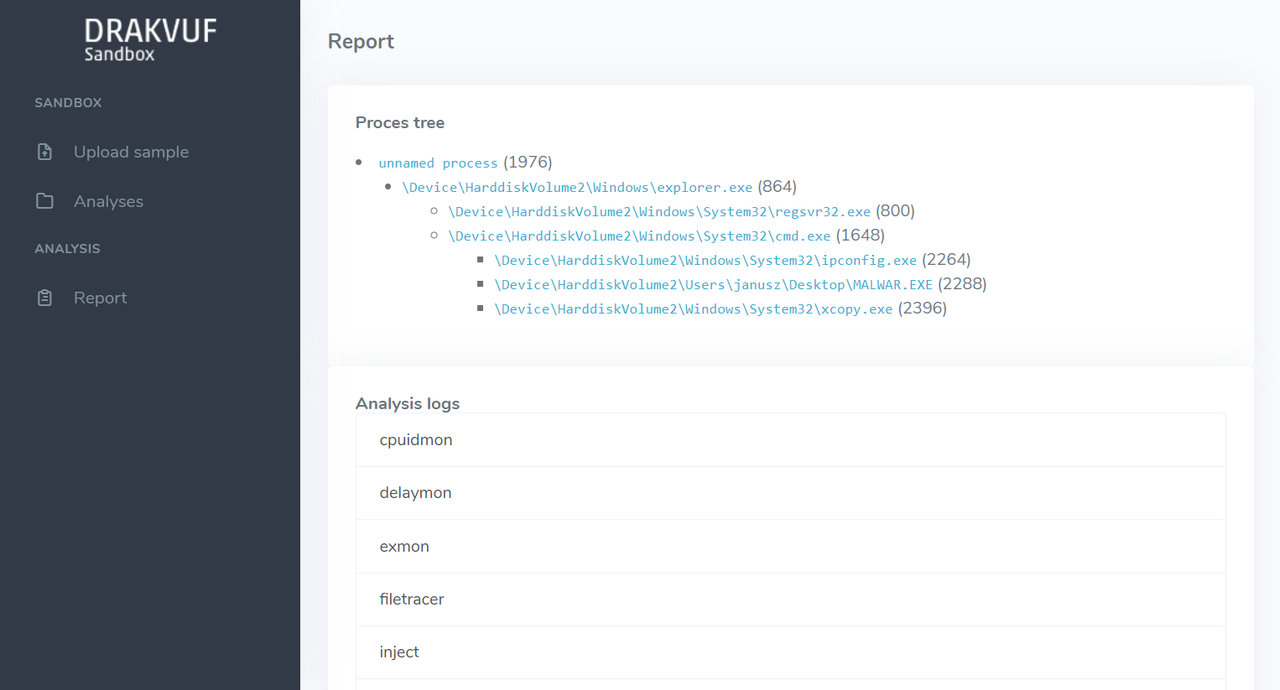Click the SANDBOX section label
This screenshot has height=690, width=1280.
tap(68, 103)
